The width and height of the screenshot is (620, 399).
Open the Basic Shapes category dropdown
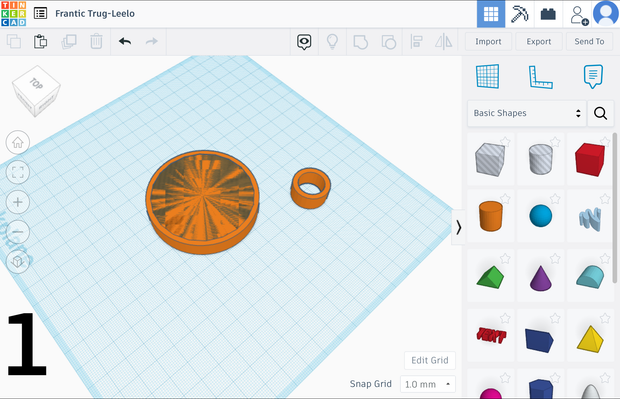click(527, 113)
